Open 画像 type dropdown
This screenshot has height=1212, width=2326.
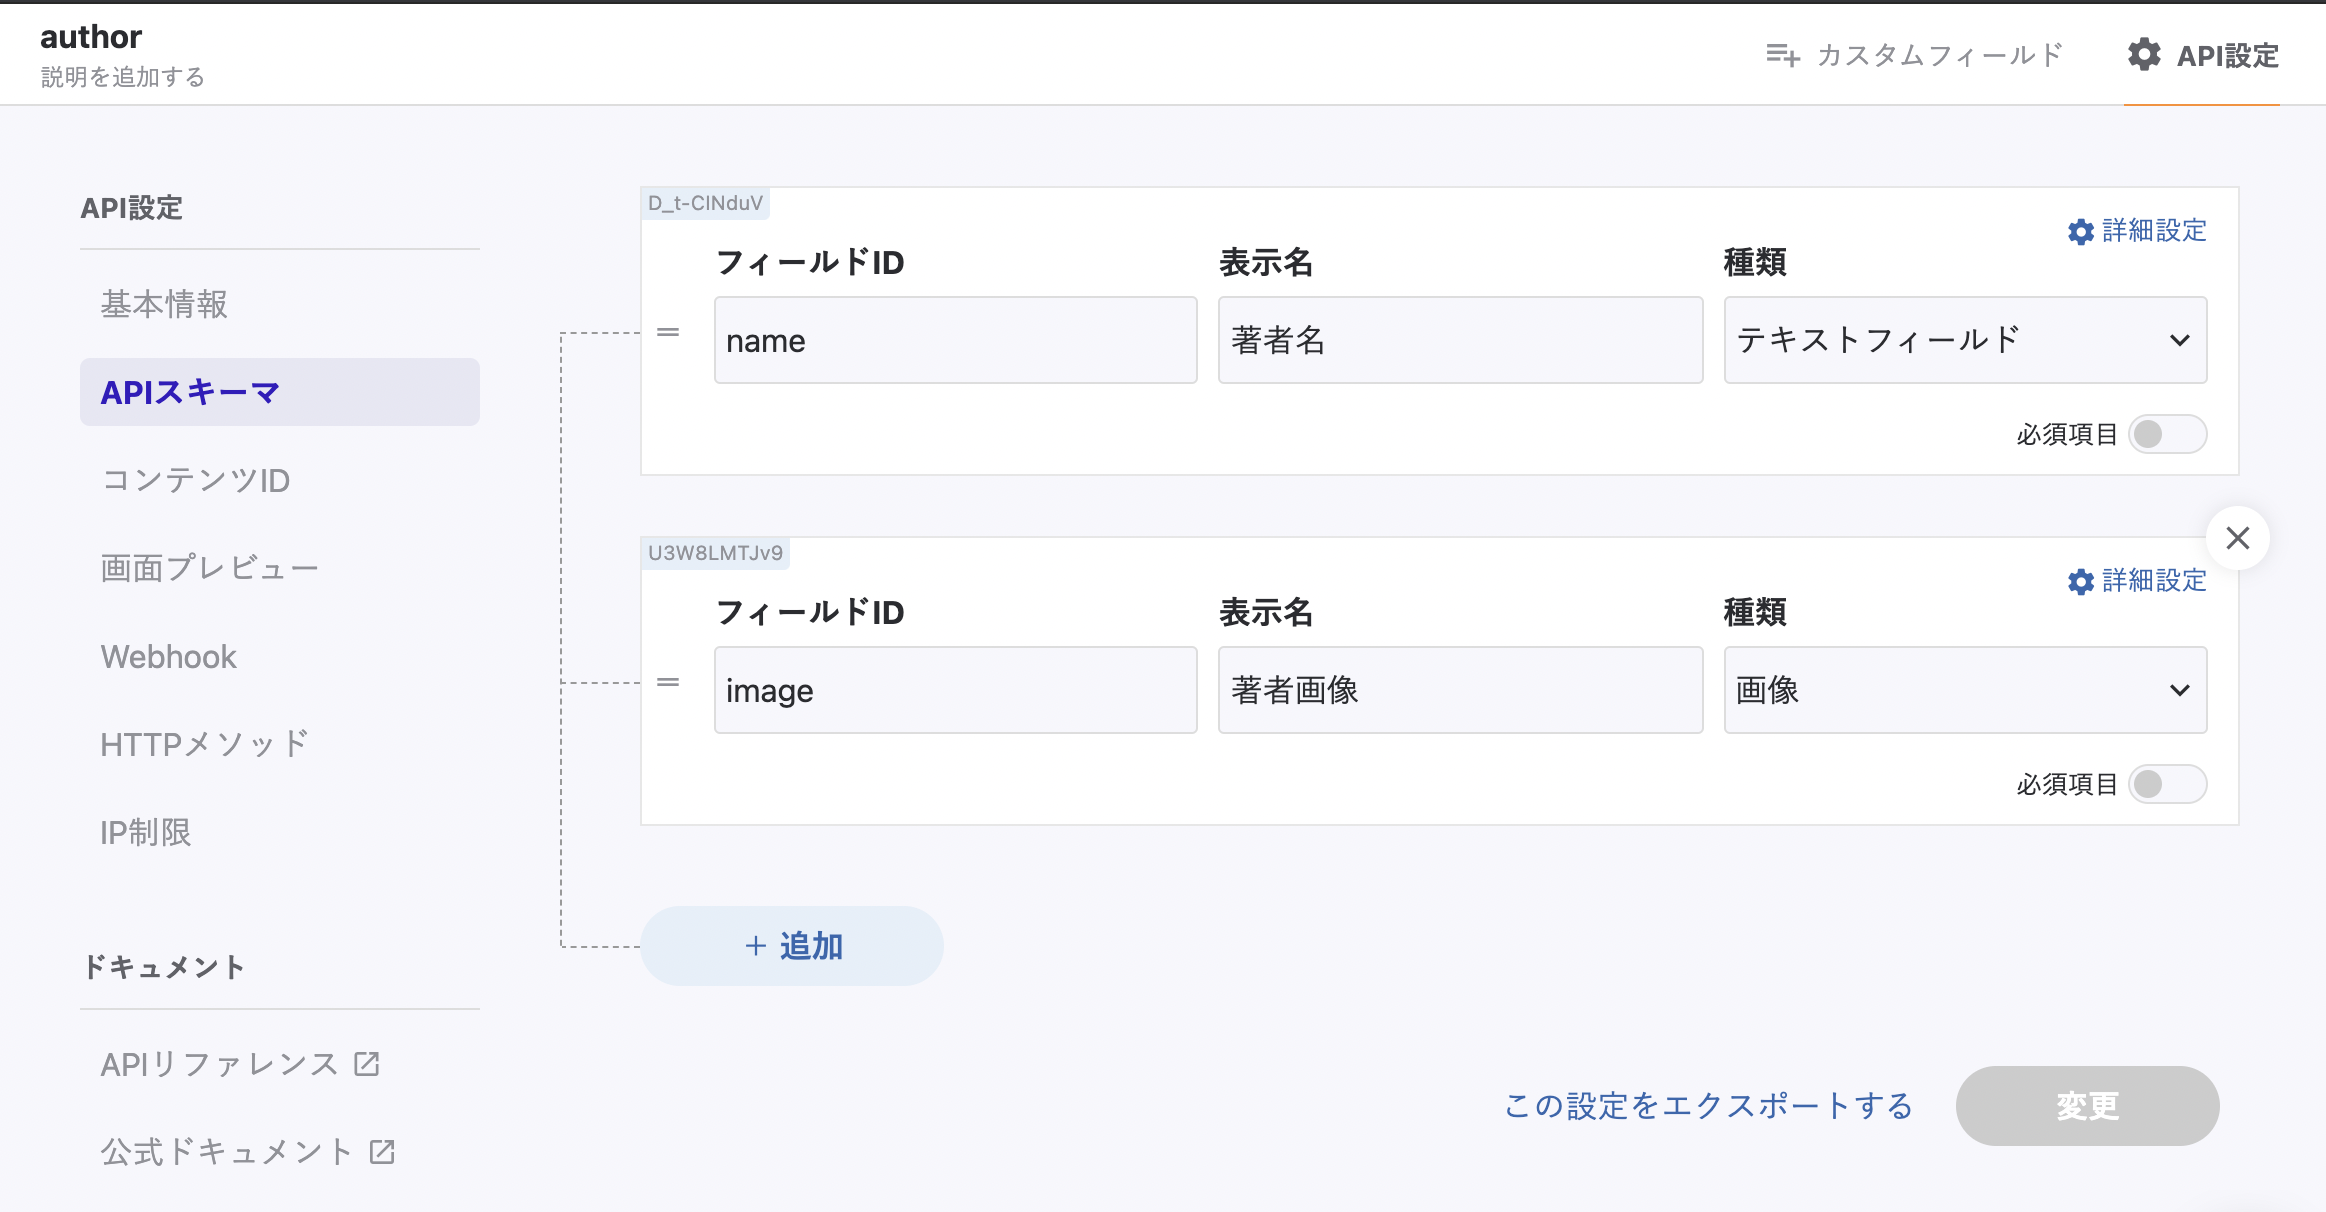(1965, 690)
